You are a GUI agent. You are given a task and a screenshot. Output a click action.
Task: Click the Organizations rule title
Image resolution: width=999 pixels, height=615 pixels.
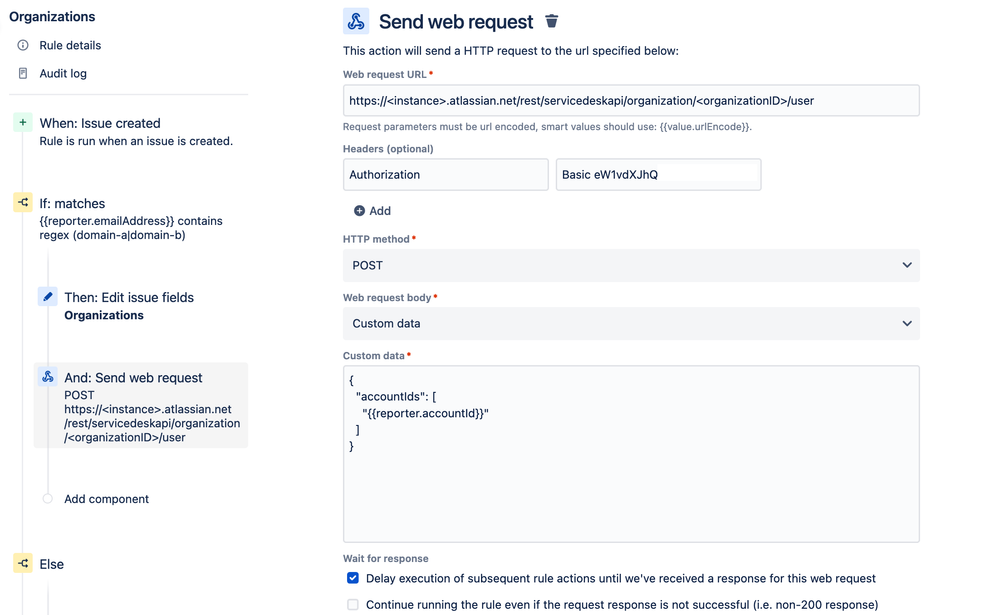(52, 17)
